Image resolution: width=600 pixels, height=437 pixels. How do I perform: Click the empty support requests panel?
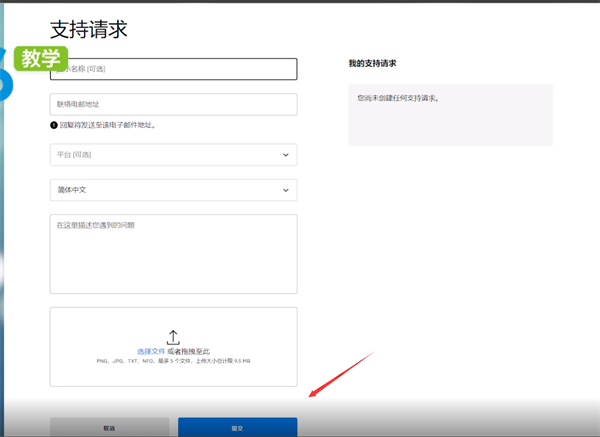[x=450, y=115]
